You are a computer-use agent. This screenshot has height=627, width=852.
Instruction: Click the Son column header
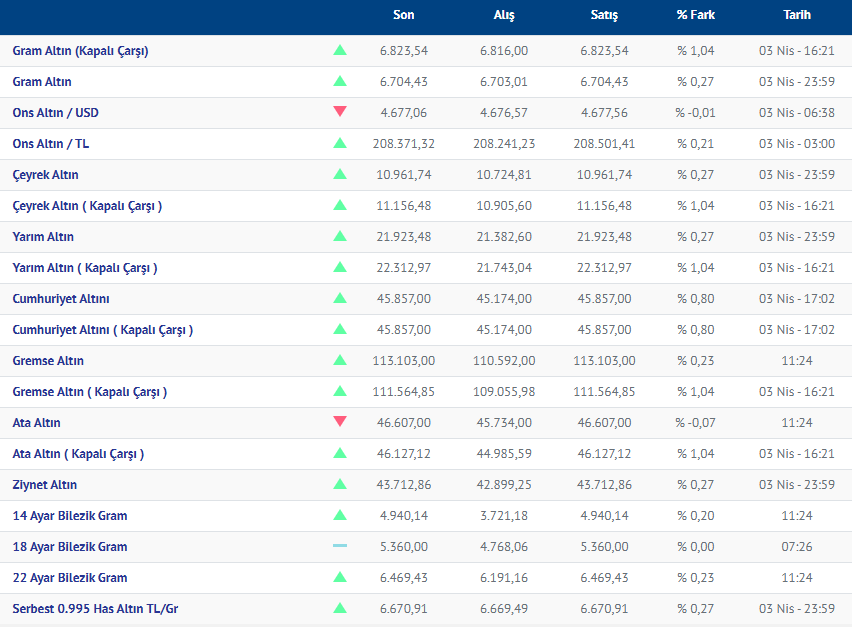404,16
